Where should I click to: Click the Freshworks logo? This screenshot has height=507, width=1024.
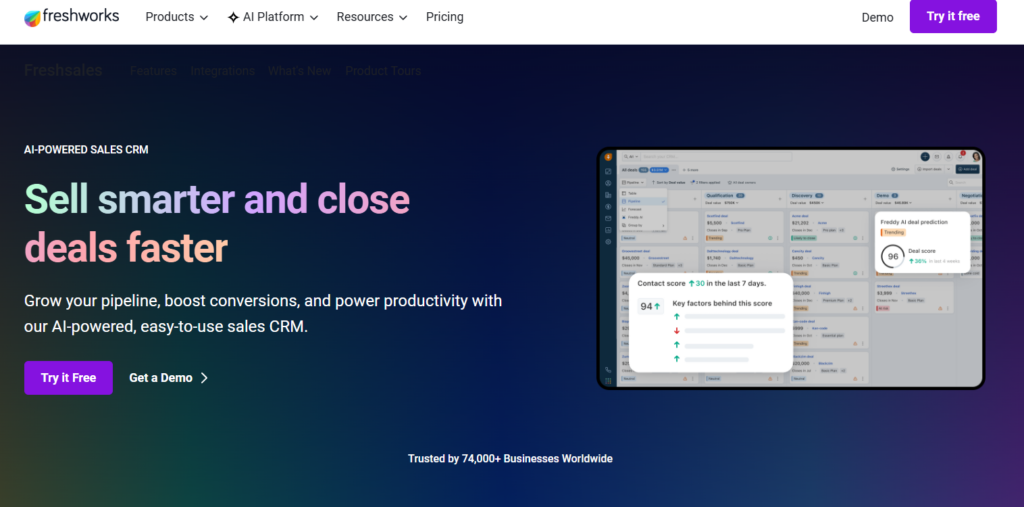[x=72, y=17]
